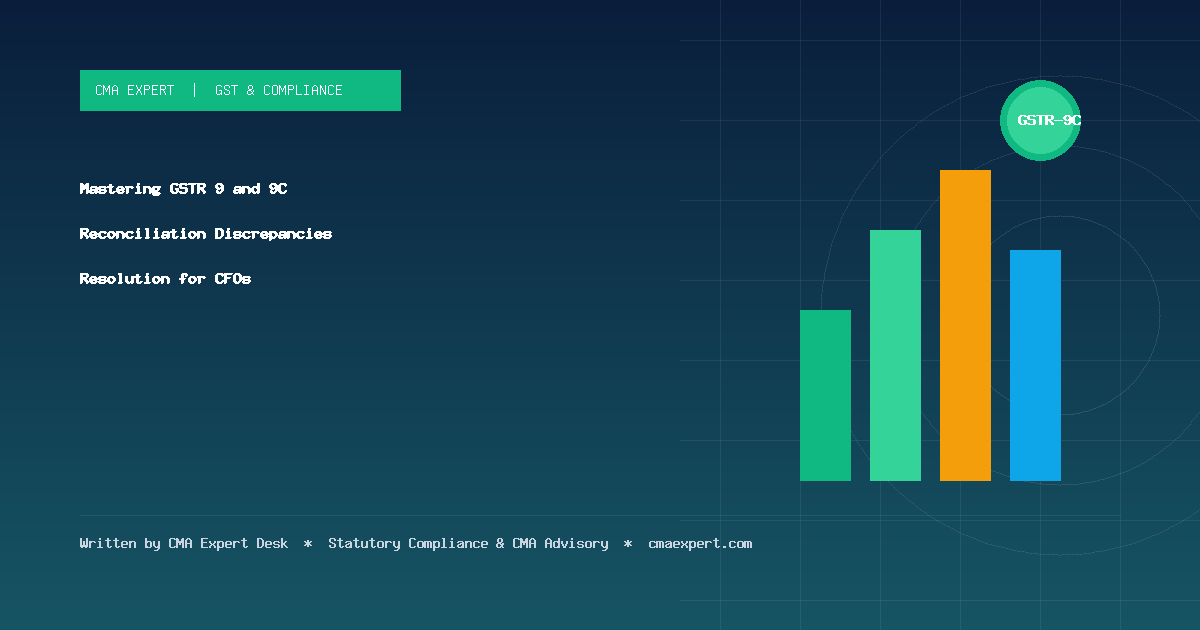Click 'Written by CMA Expert Desk' byline

[184, 544]
